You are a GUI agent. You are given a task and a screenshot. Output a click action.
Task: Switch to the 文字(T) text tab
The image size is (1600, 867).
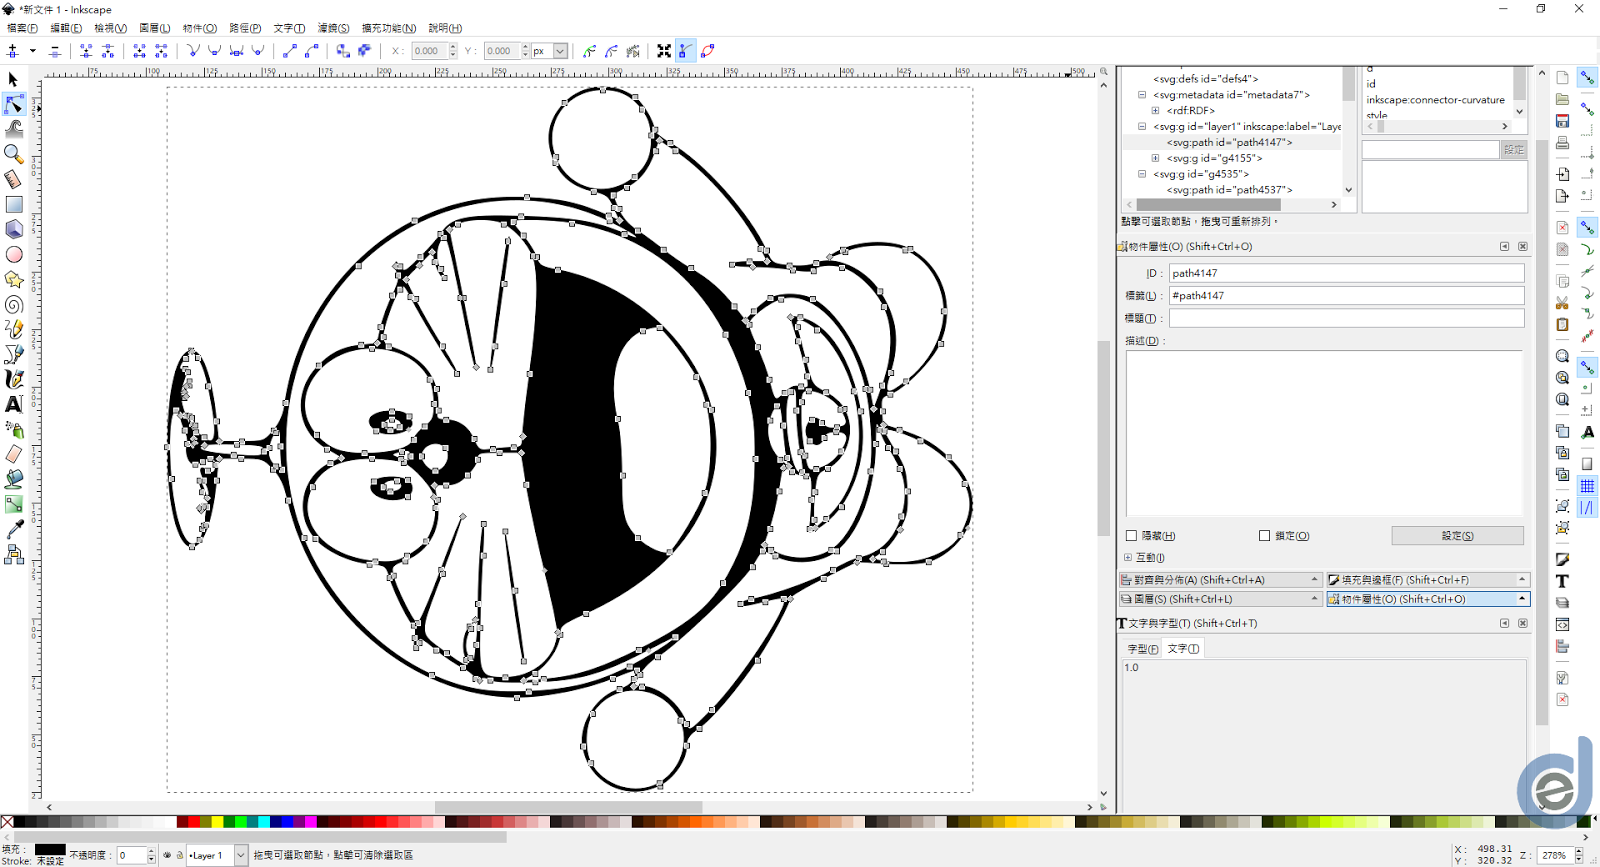pyautogui.click(x=1183, y=649)
